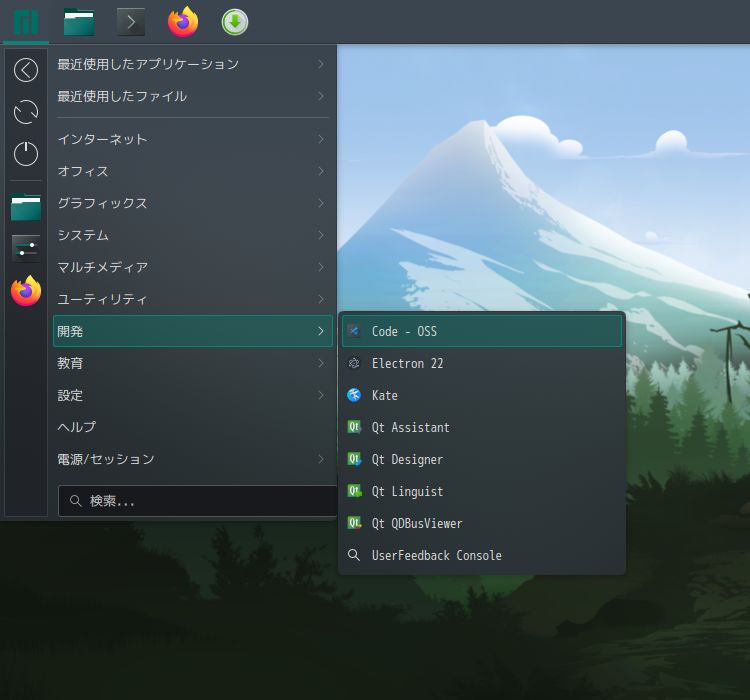Expand the ユーティリティ submenu arrow

click(321, 299)
